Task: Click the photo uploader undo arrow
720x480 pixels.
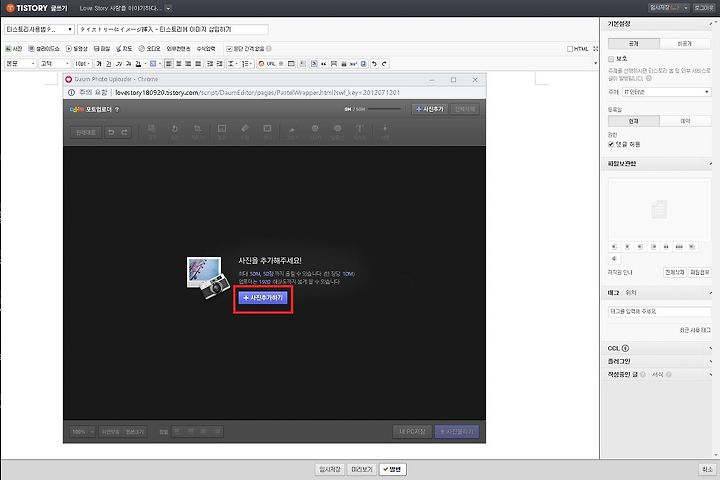Action: (111, 132)
